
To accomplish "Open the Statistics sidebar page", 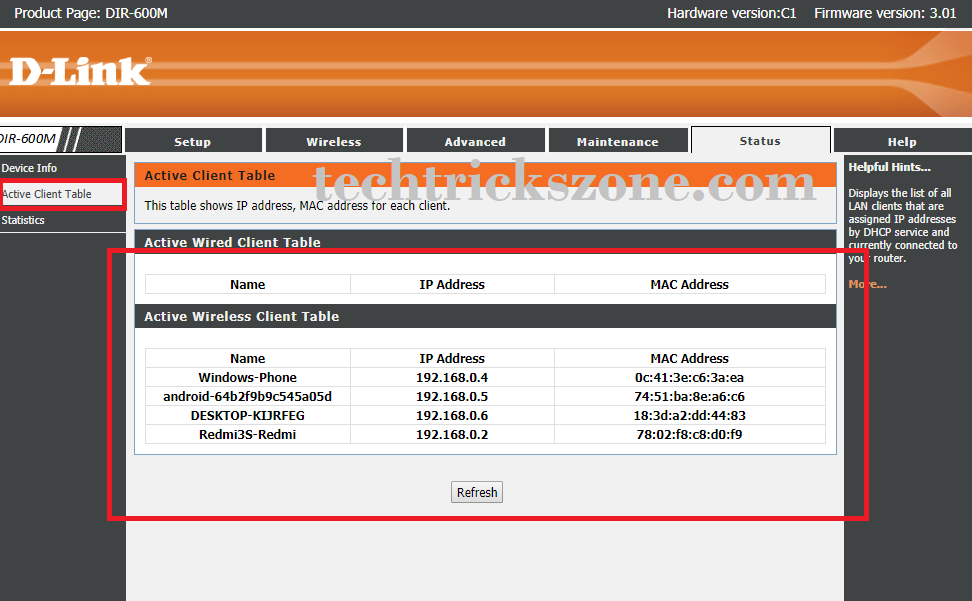I will tap(24, 220).
